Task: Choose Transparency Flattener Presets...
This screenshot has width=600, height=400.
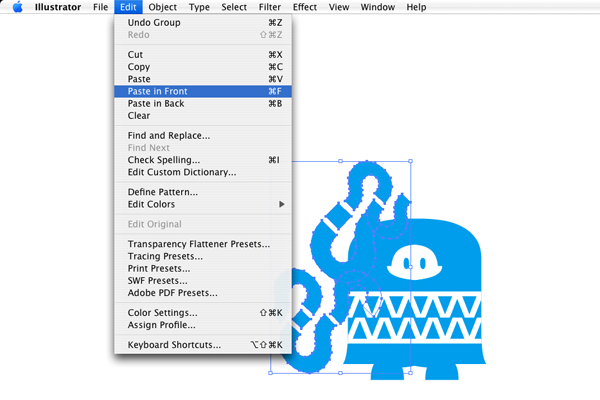Action: pos(203,244)
